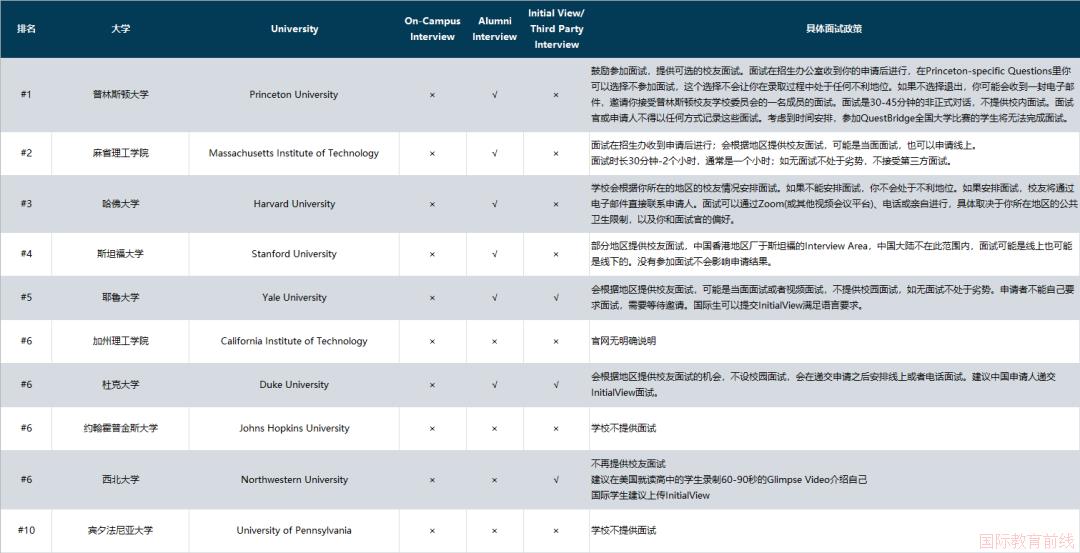Select the 具体面试政策 column header

tap(833, 29)
